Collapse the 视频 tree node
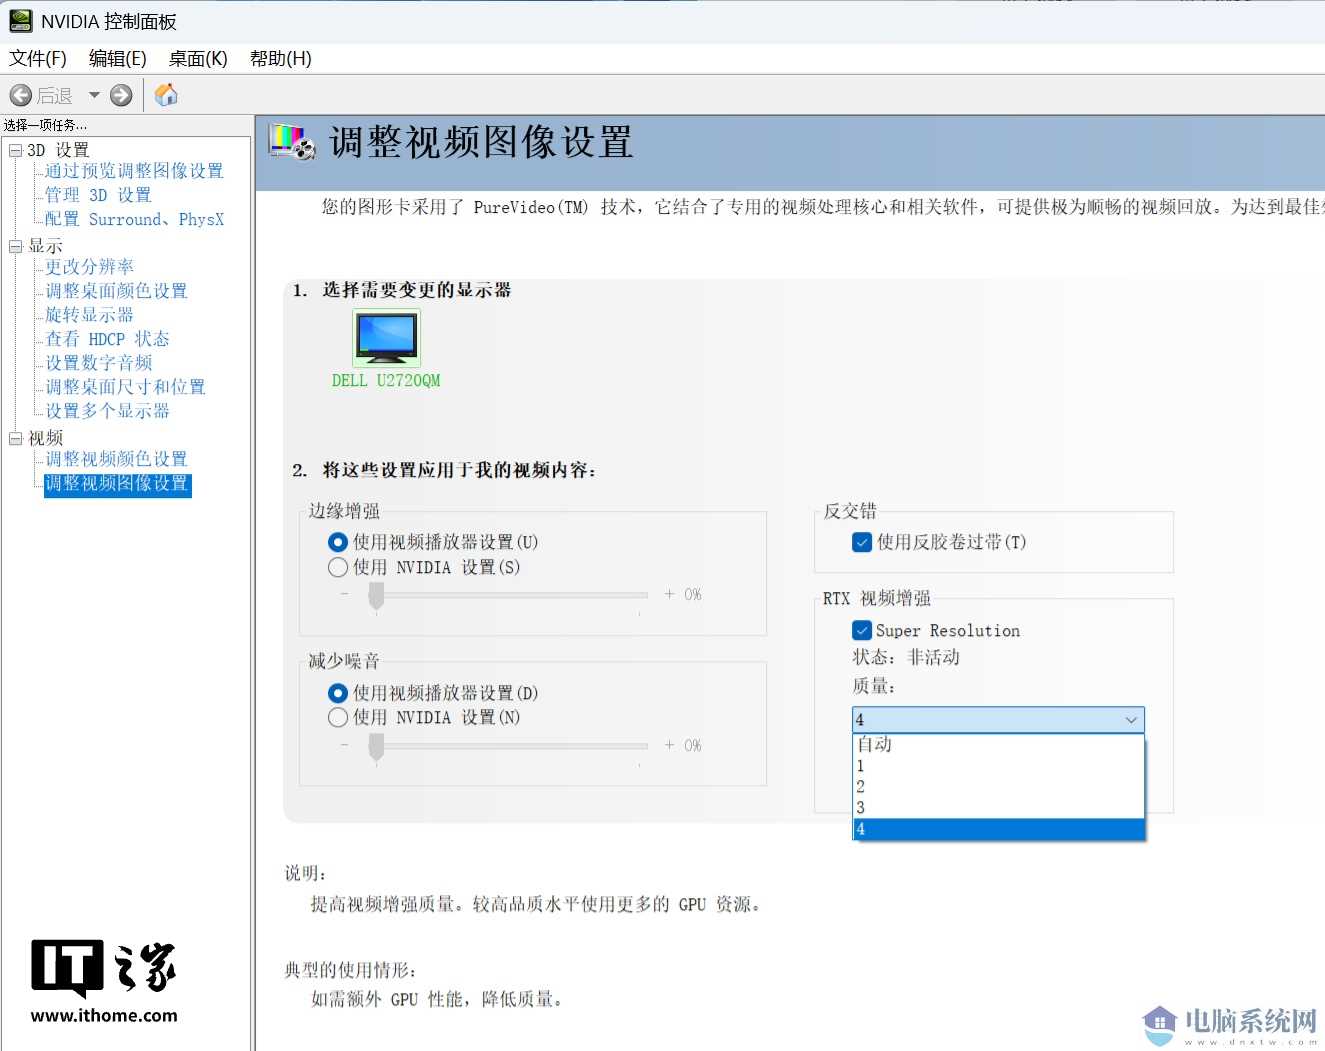This screenshot has height=1051, width=1325. tap(15, 438)
